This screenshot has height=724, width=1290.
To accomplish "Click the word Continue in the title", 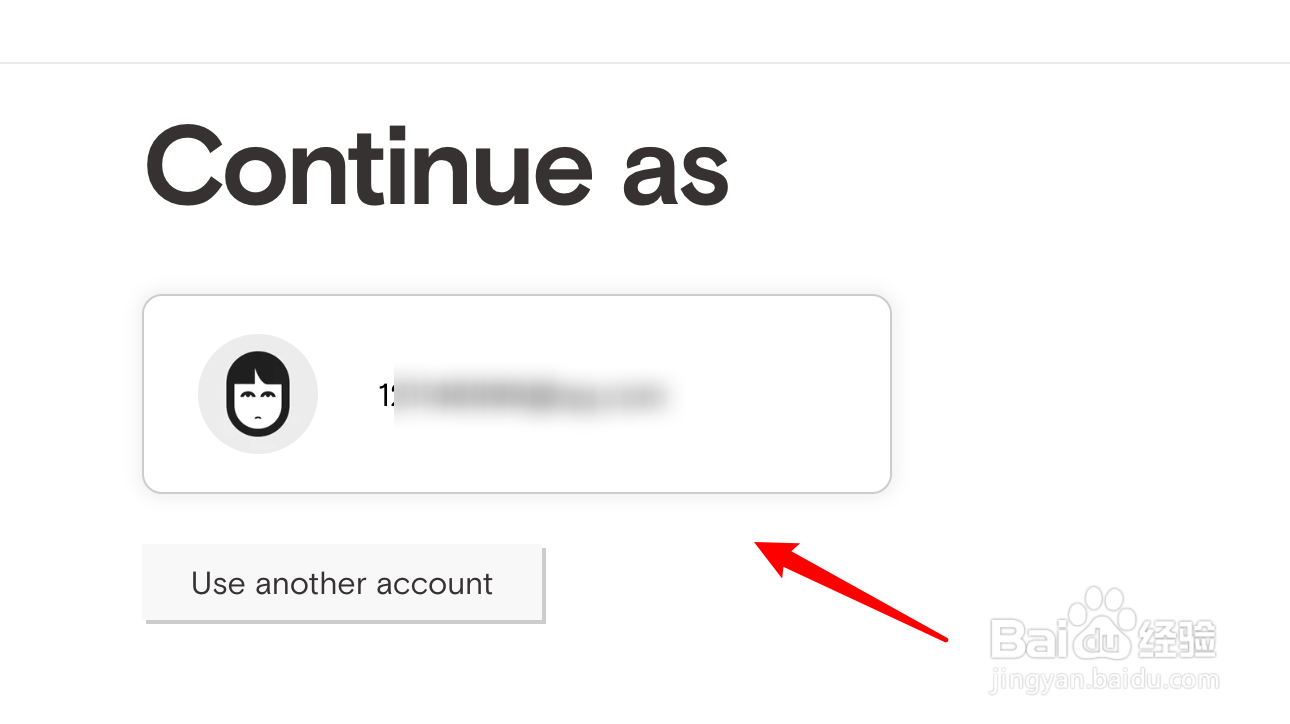I will (370, 166).
